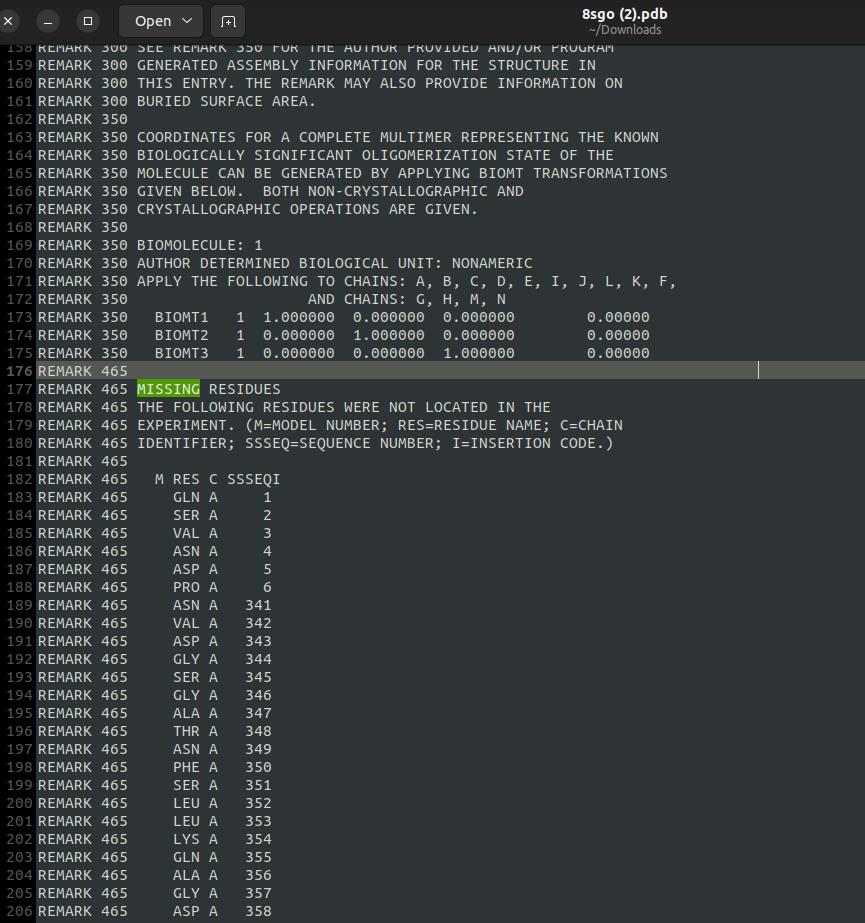Click the M RES C SSSEQI header line
This screenshot has height=923, width=865.
click(217, 479)
